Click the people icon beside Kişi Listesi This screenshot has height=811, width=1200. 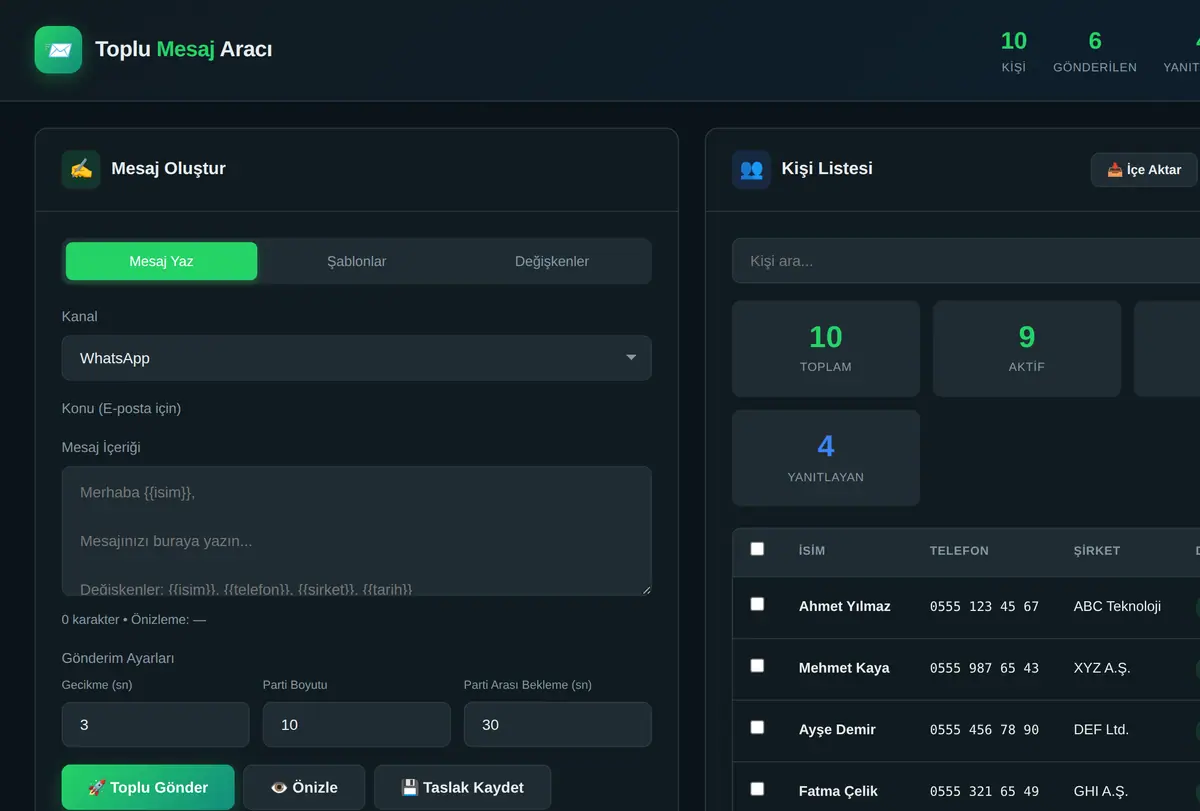(751, 169)
